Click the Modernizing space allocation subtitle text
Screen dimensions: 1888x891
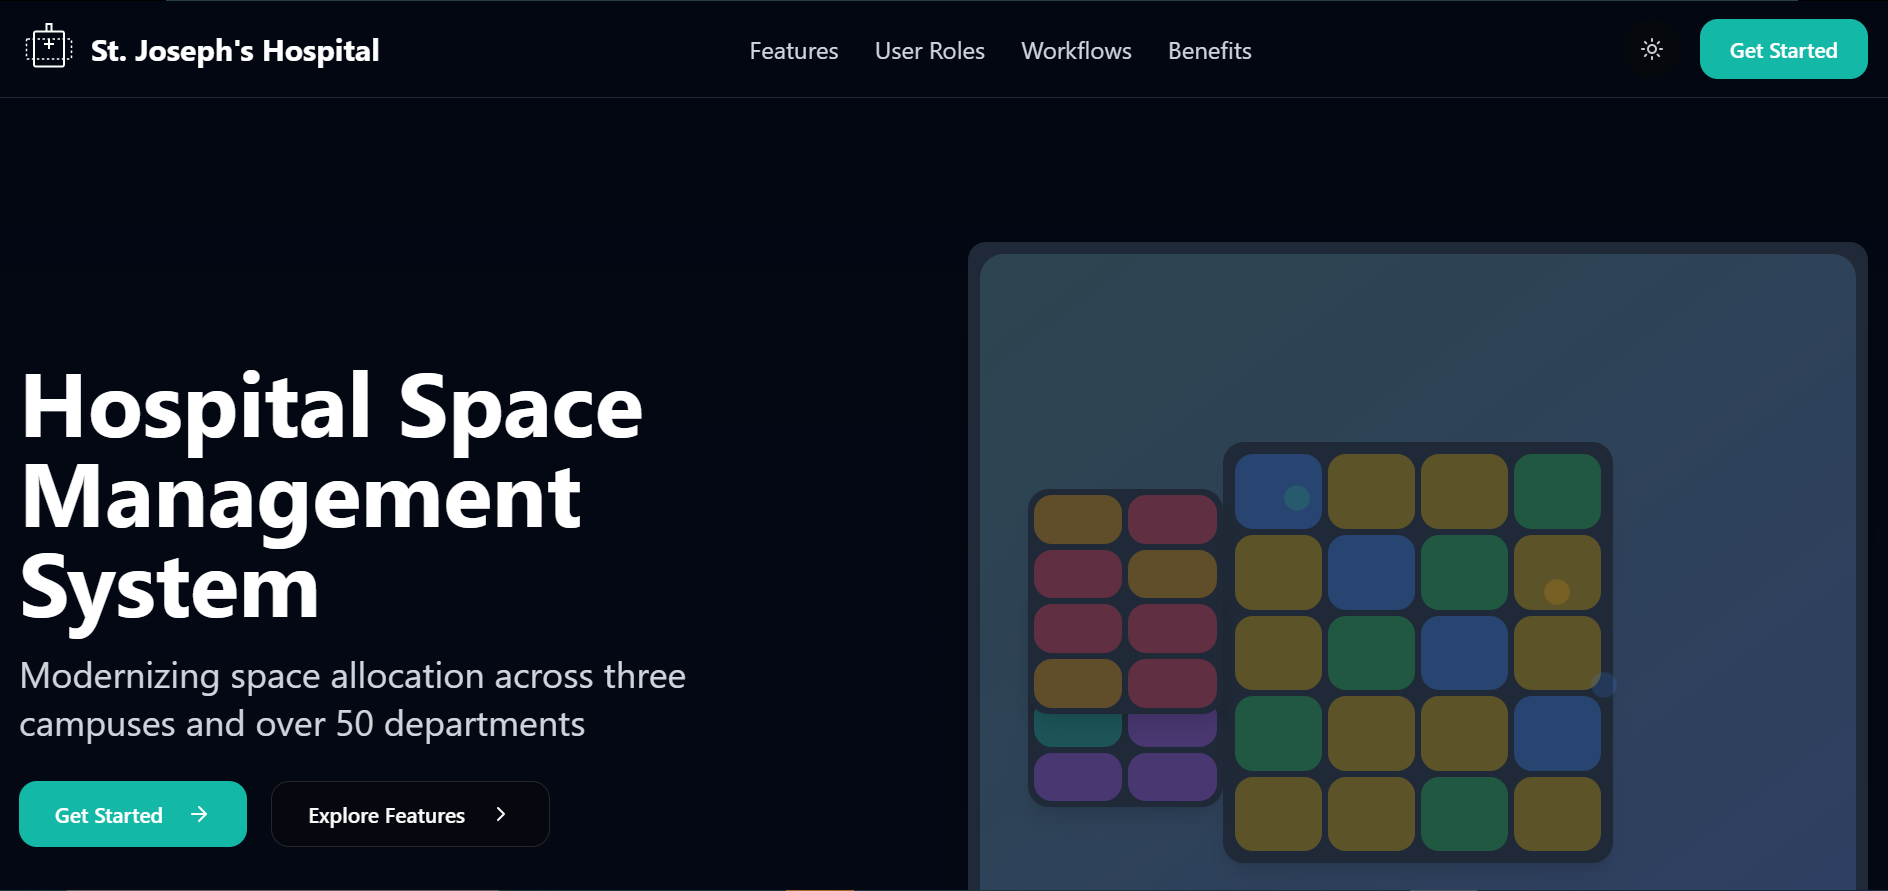(x=352, y=700)
